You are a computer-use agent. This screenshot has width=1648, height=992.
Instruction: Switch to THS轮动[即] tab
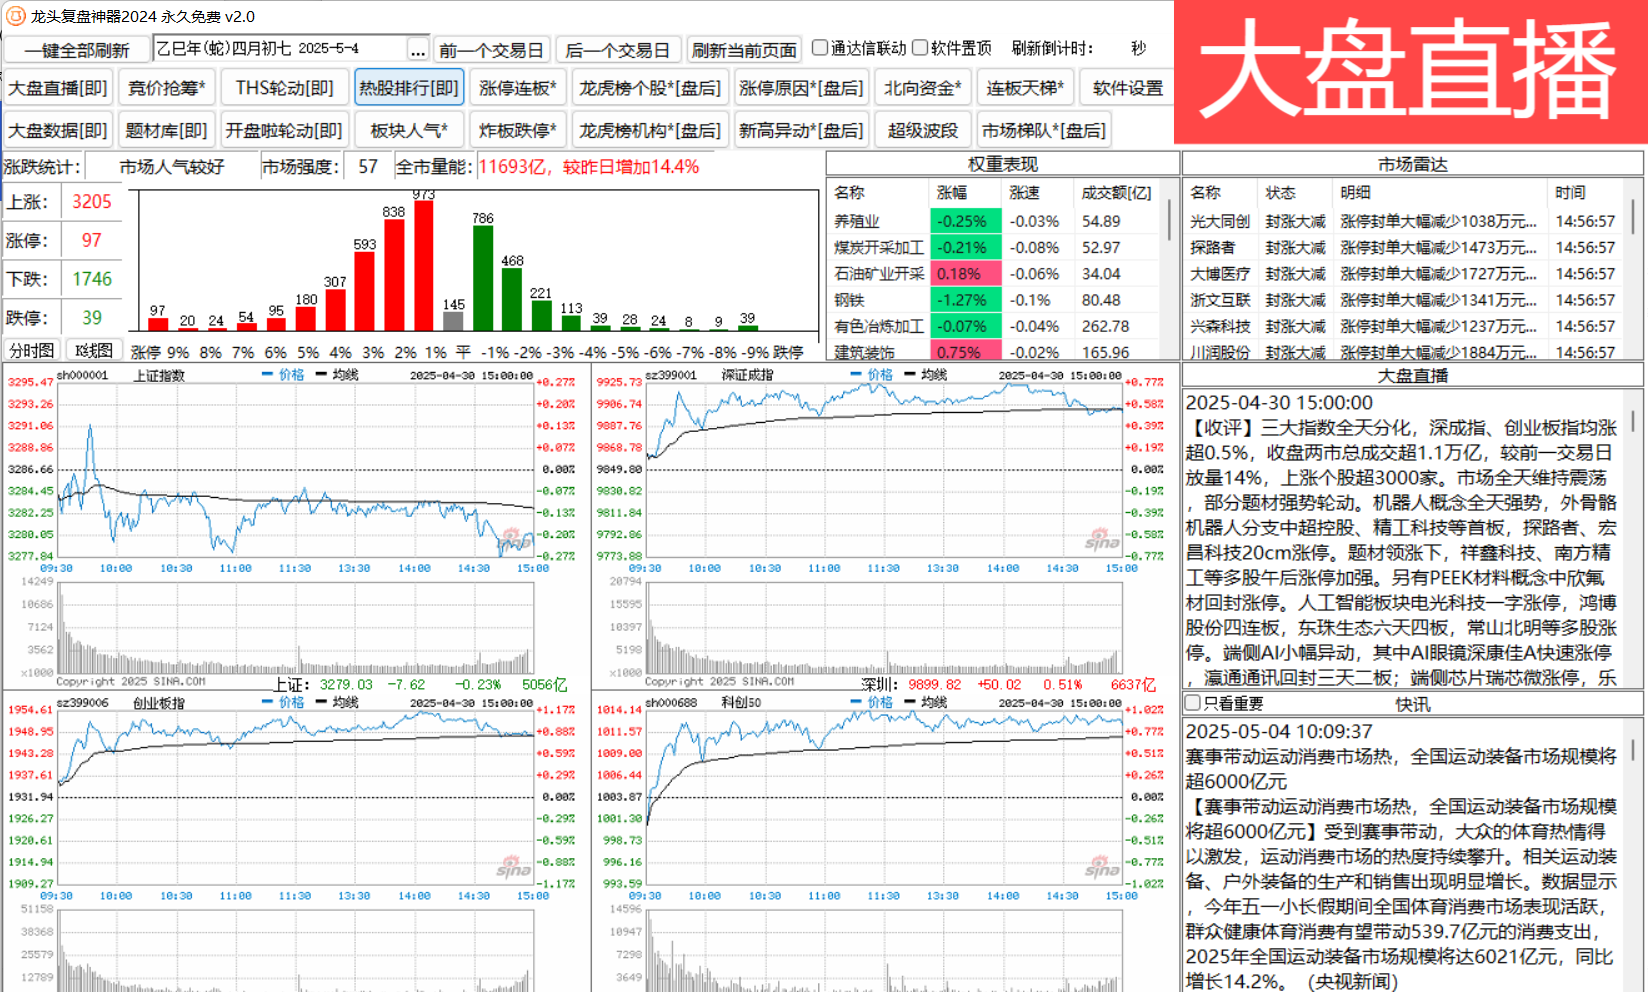coord(285,88)
